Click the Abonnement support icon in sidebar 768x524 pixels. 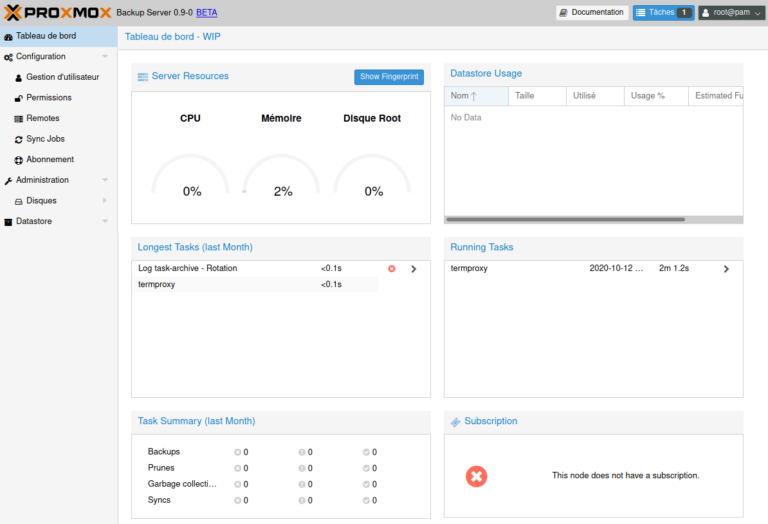(x=18, y=160)
